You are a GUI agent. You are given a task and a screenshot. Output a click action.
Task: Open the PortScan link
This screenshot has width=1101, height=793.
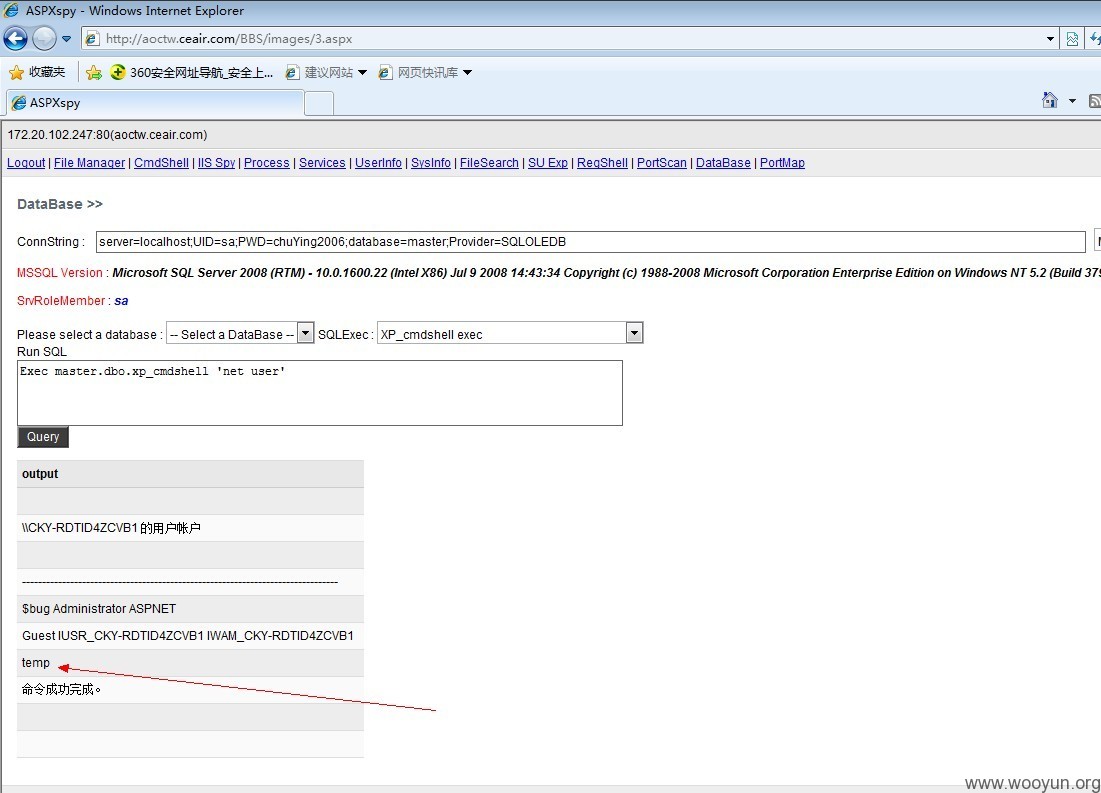(x=661, y=163)
